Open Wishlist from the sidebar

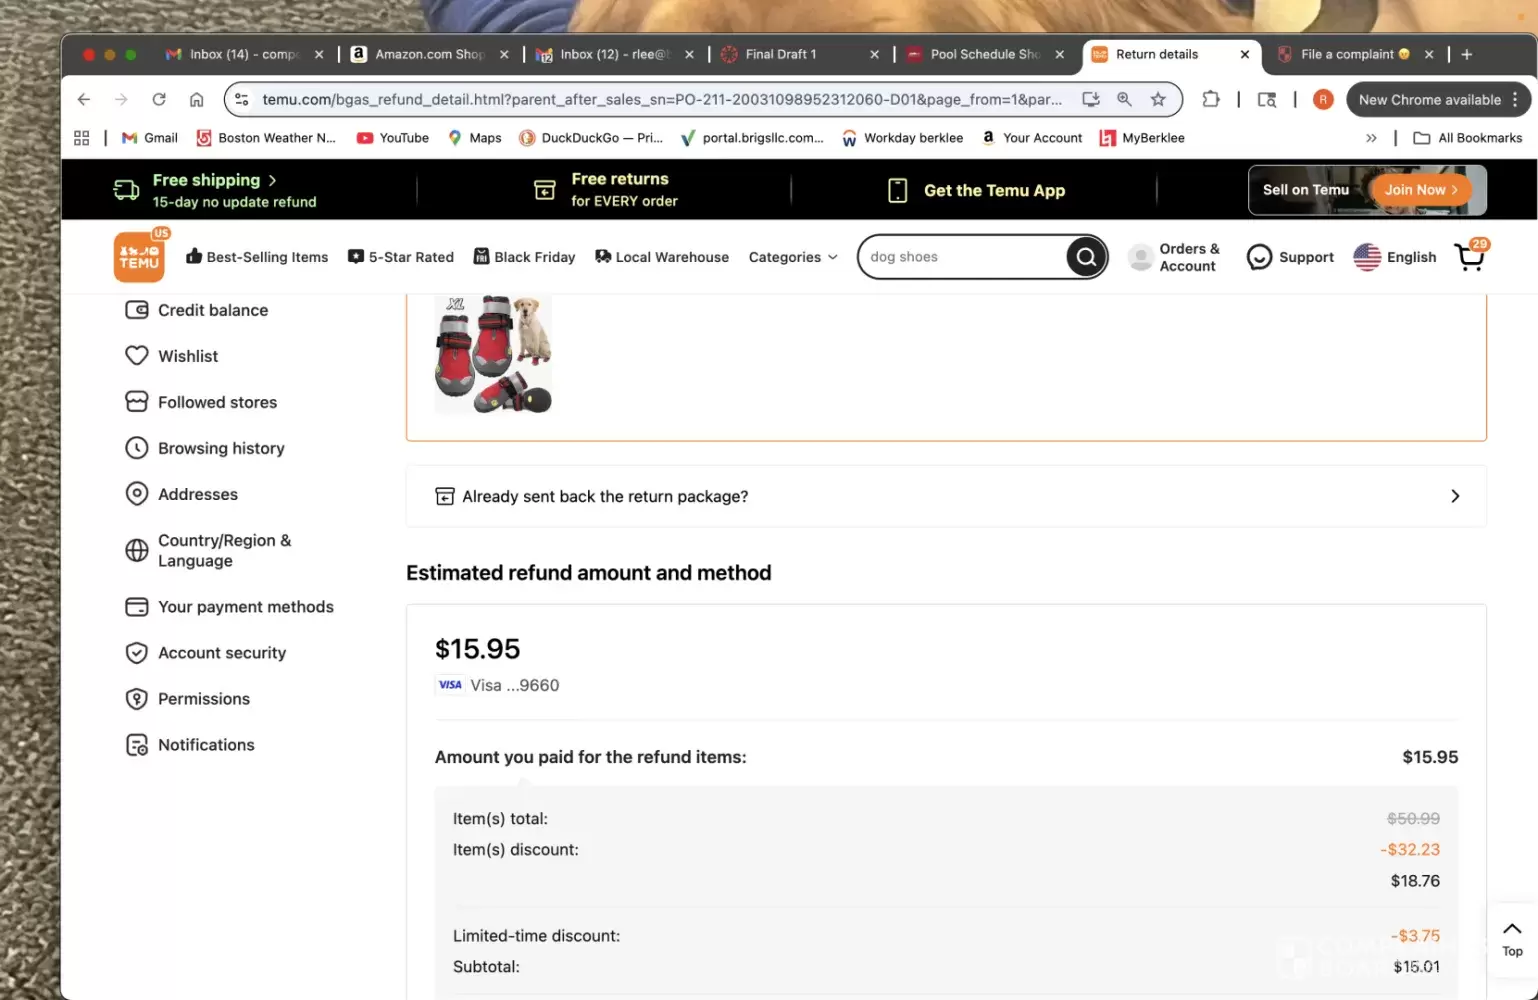coord(187,356)
